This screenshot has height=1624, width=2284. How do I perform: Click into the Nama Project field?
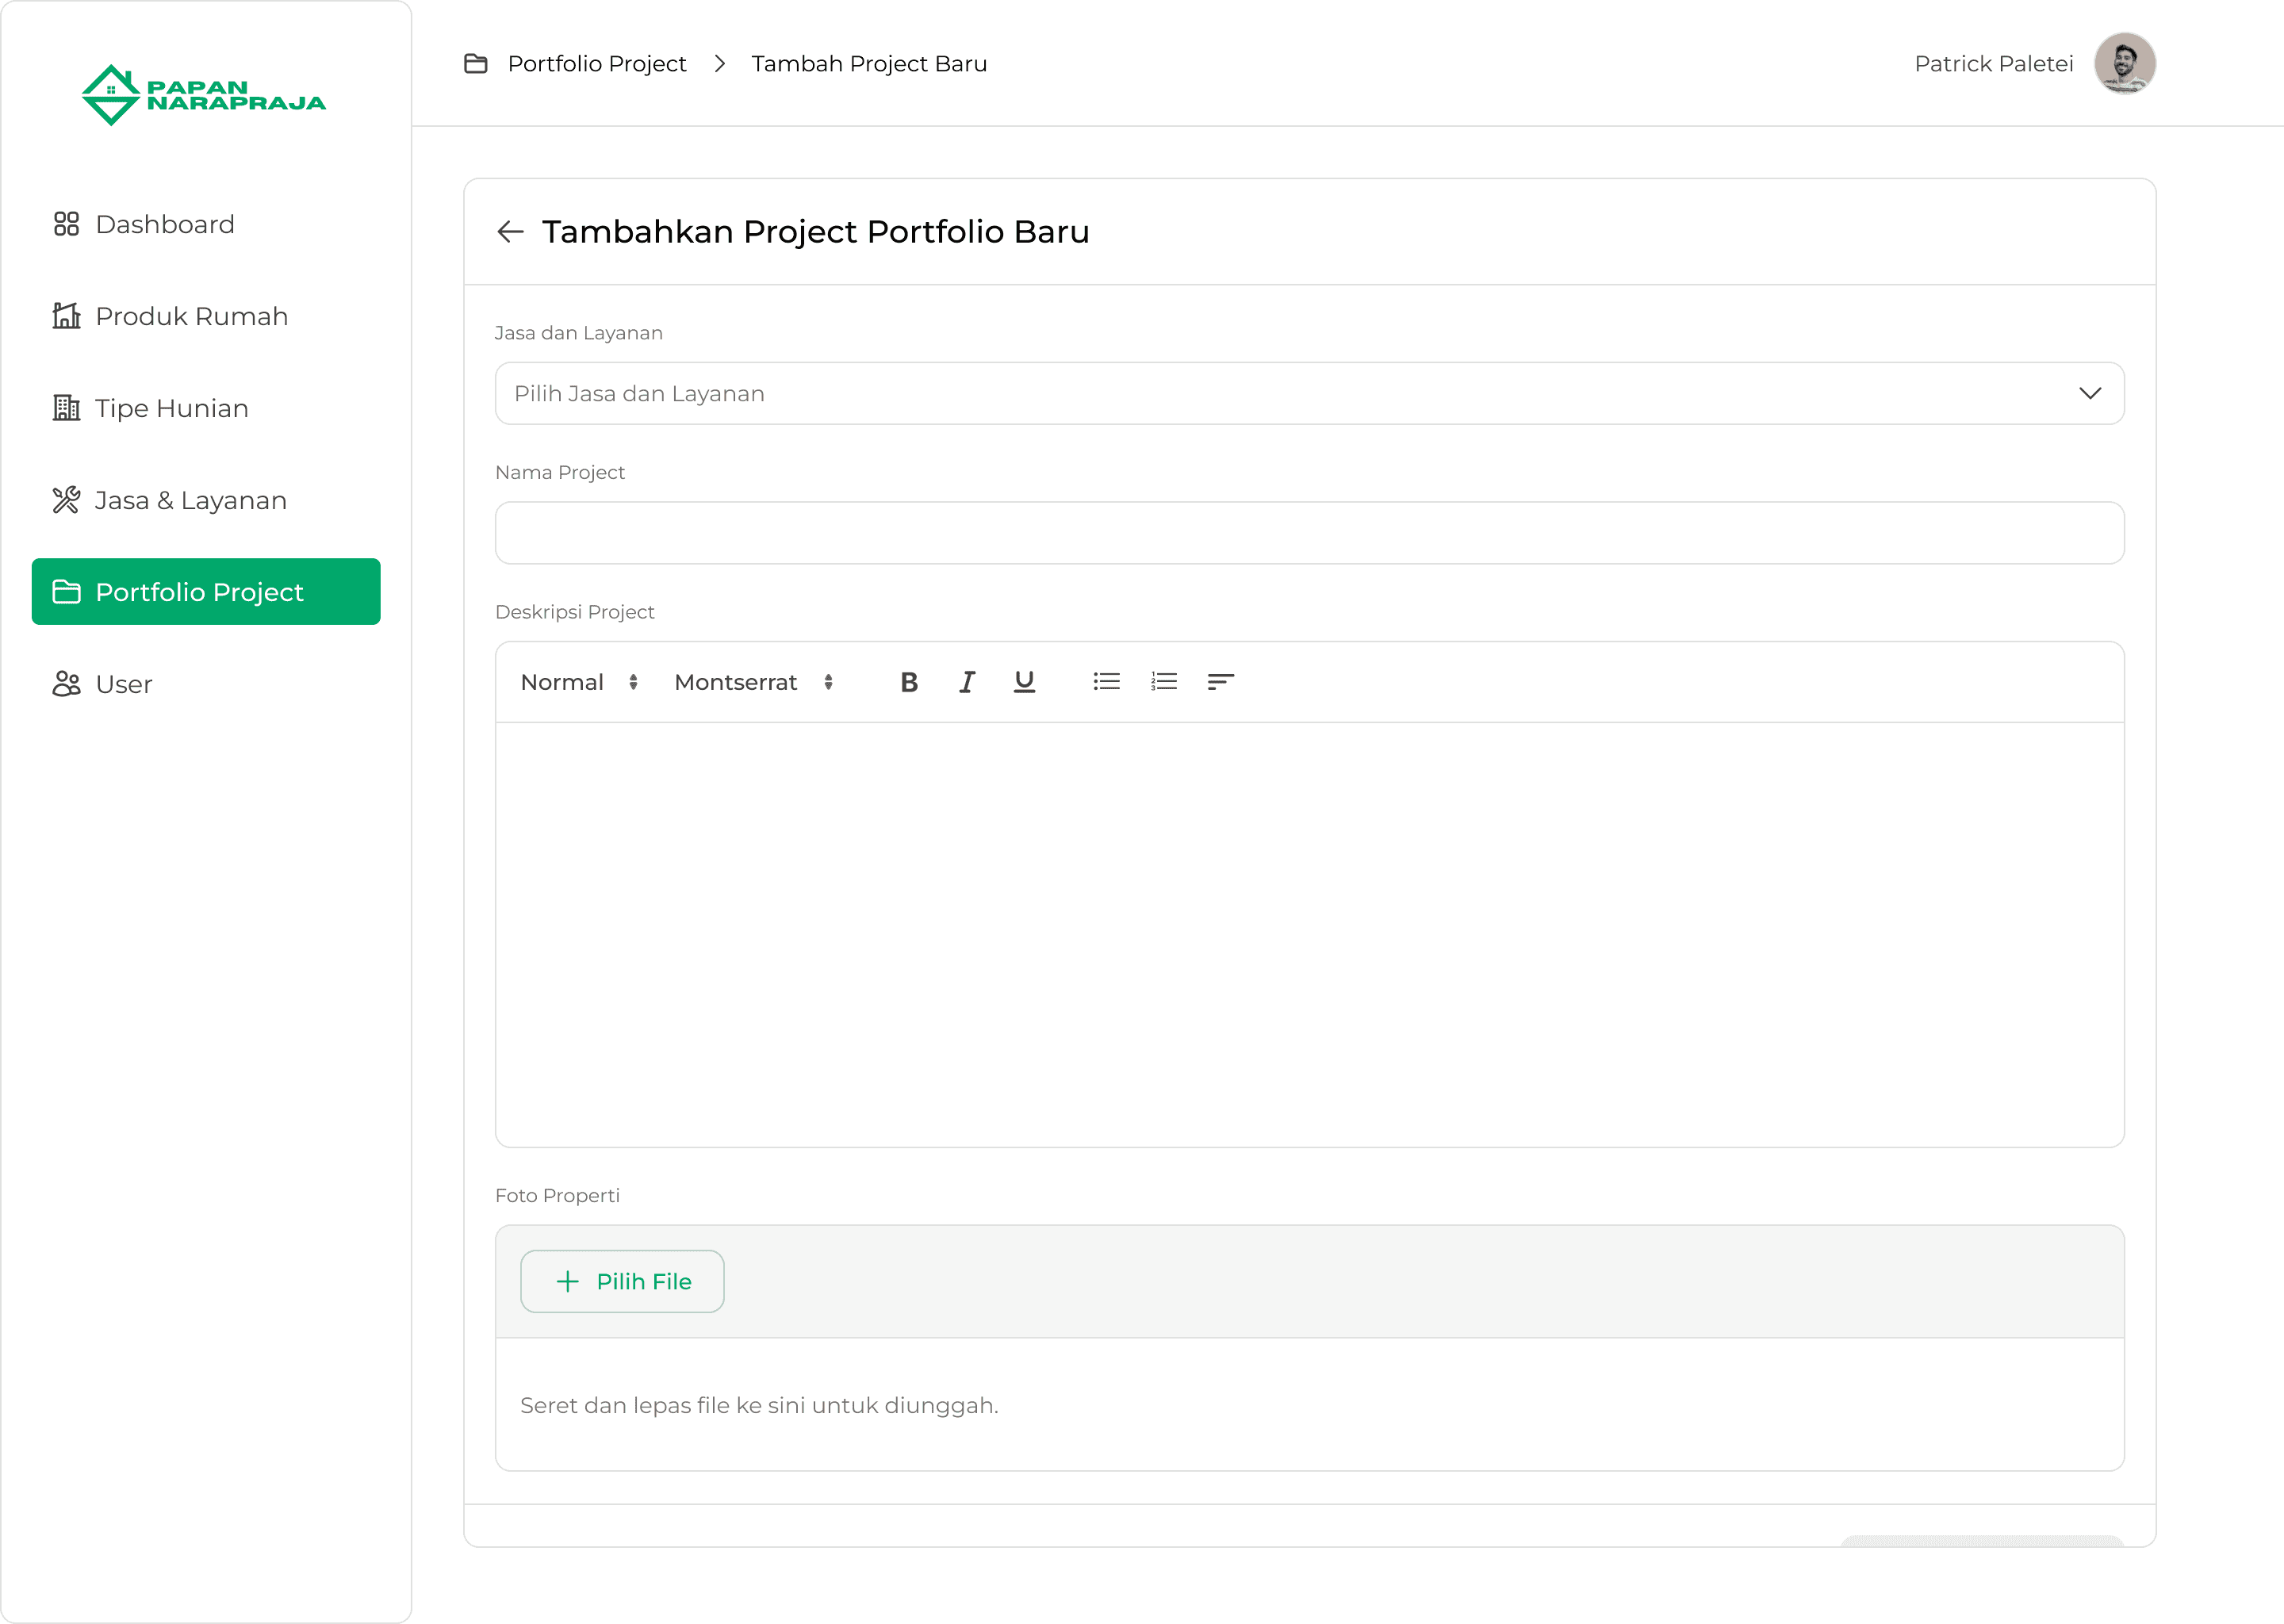pos(1309,533)
